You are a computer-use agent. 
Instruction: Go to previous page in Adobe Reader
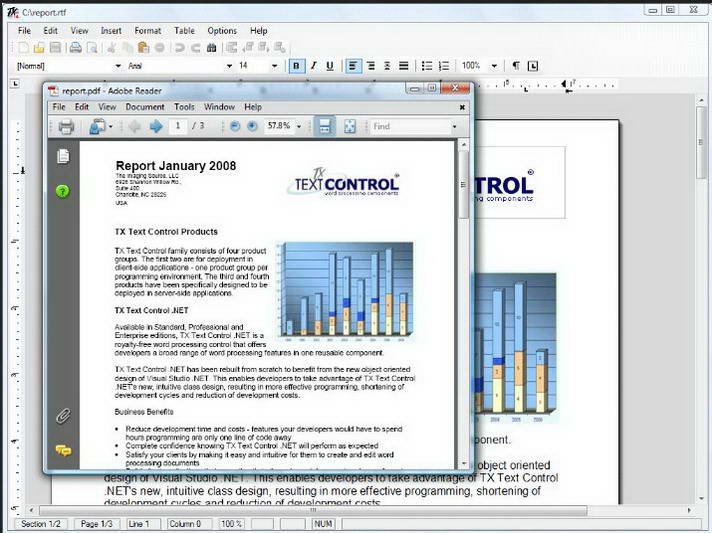[x=134, y=127]
